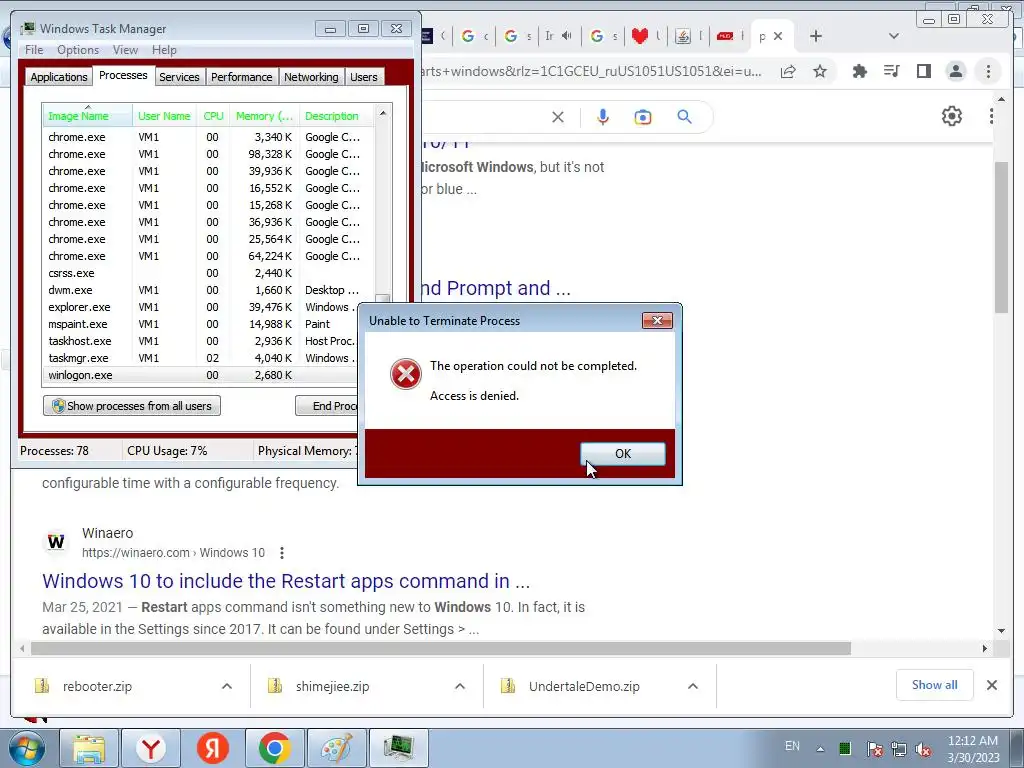
Task: Open the Windows Start menu orb
Action: point(26,748)
